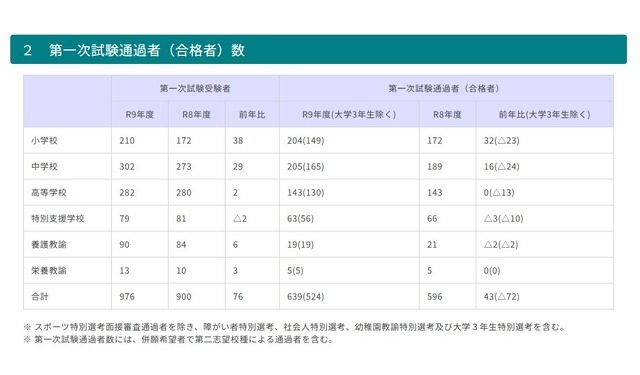Click the value '189' in 中学校 row

pyautogui.click(x=435, y=166)
